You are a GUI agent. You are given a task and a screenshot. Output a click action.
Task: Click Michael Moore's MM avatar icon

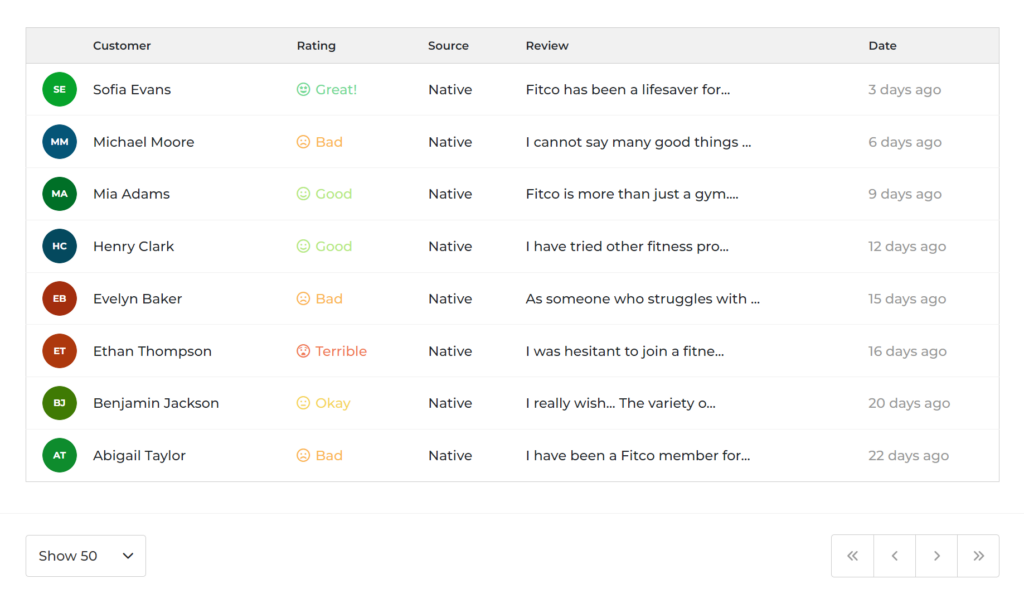pos(59,142)
